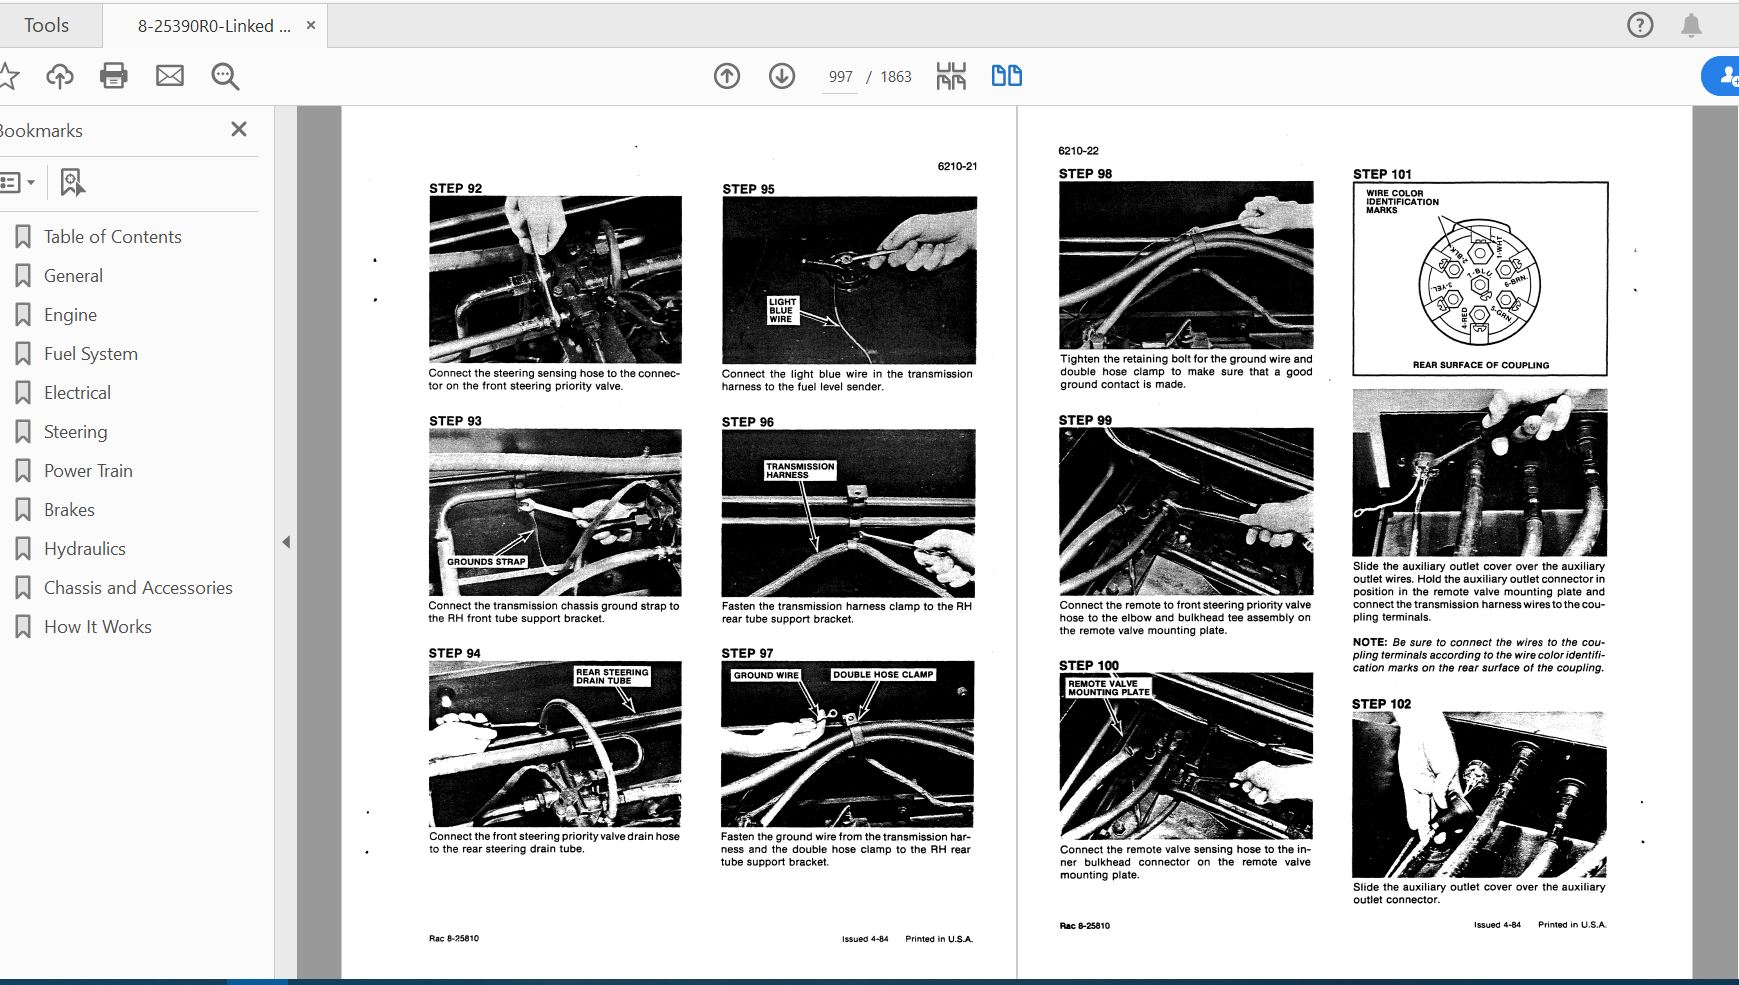
Task: Click the add new bookmark icon
Action: [72, 182]
